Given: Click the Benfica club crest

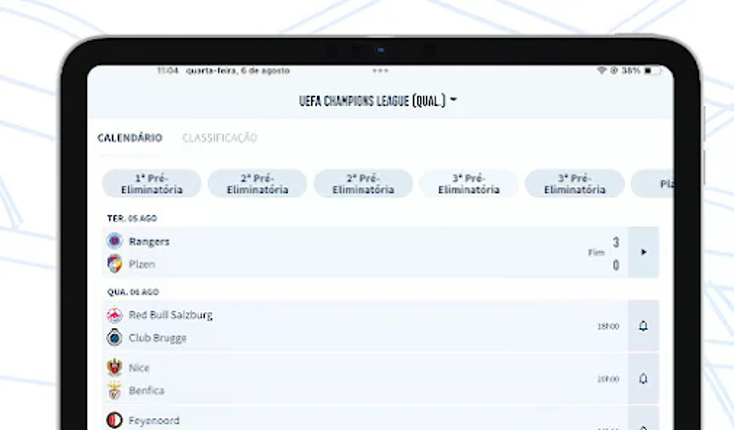Looking at the screenshot, I should pos(115,390).
